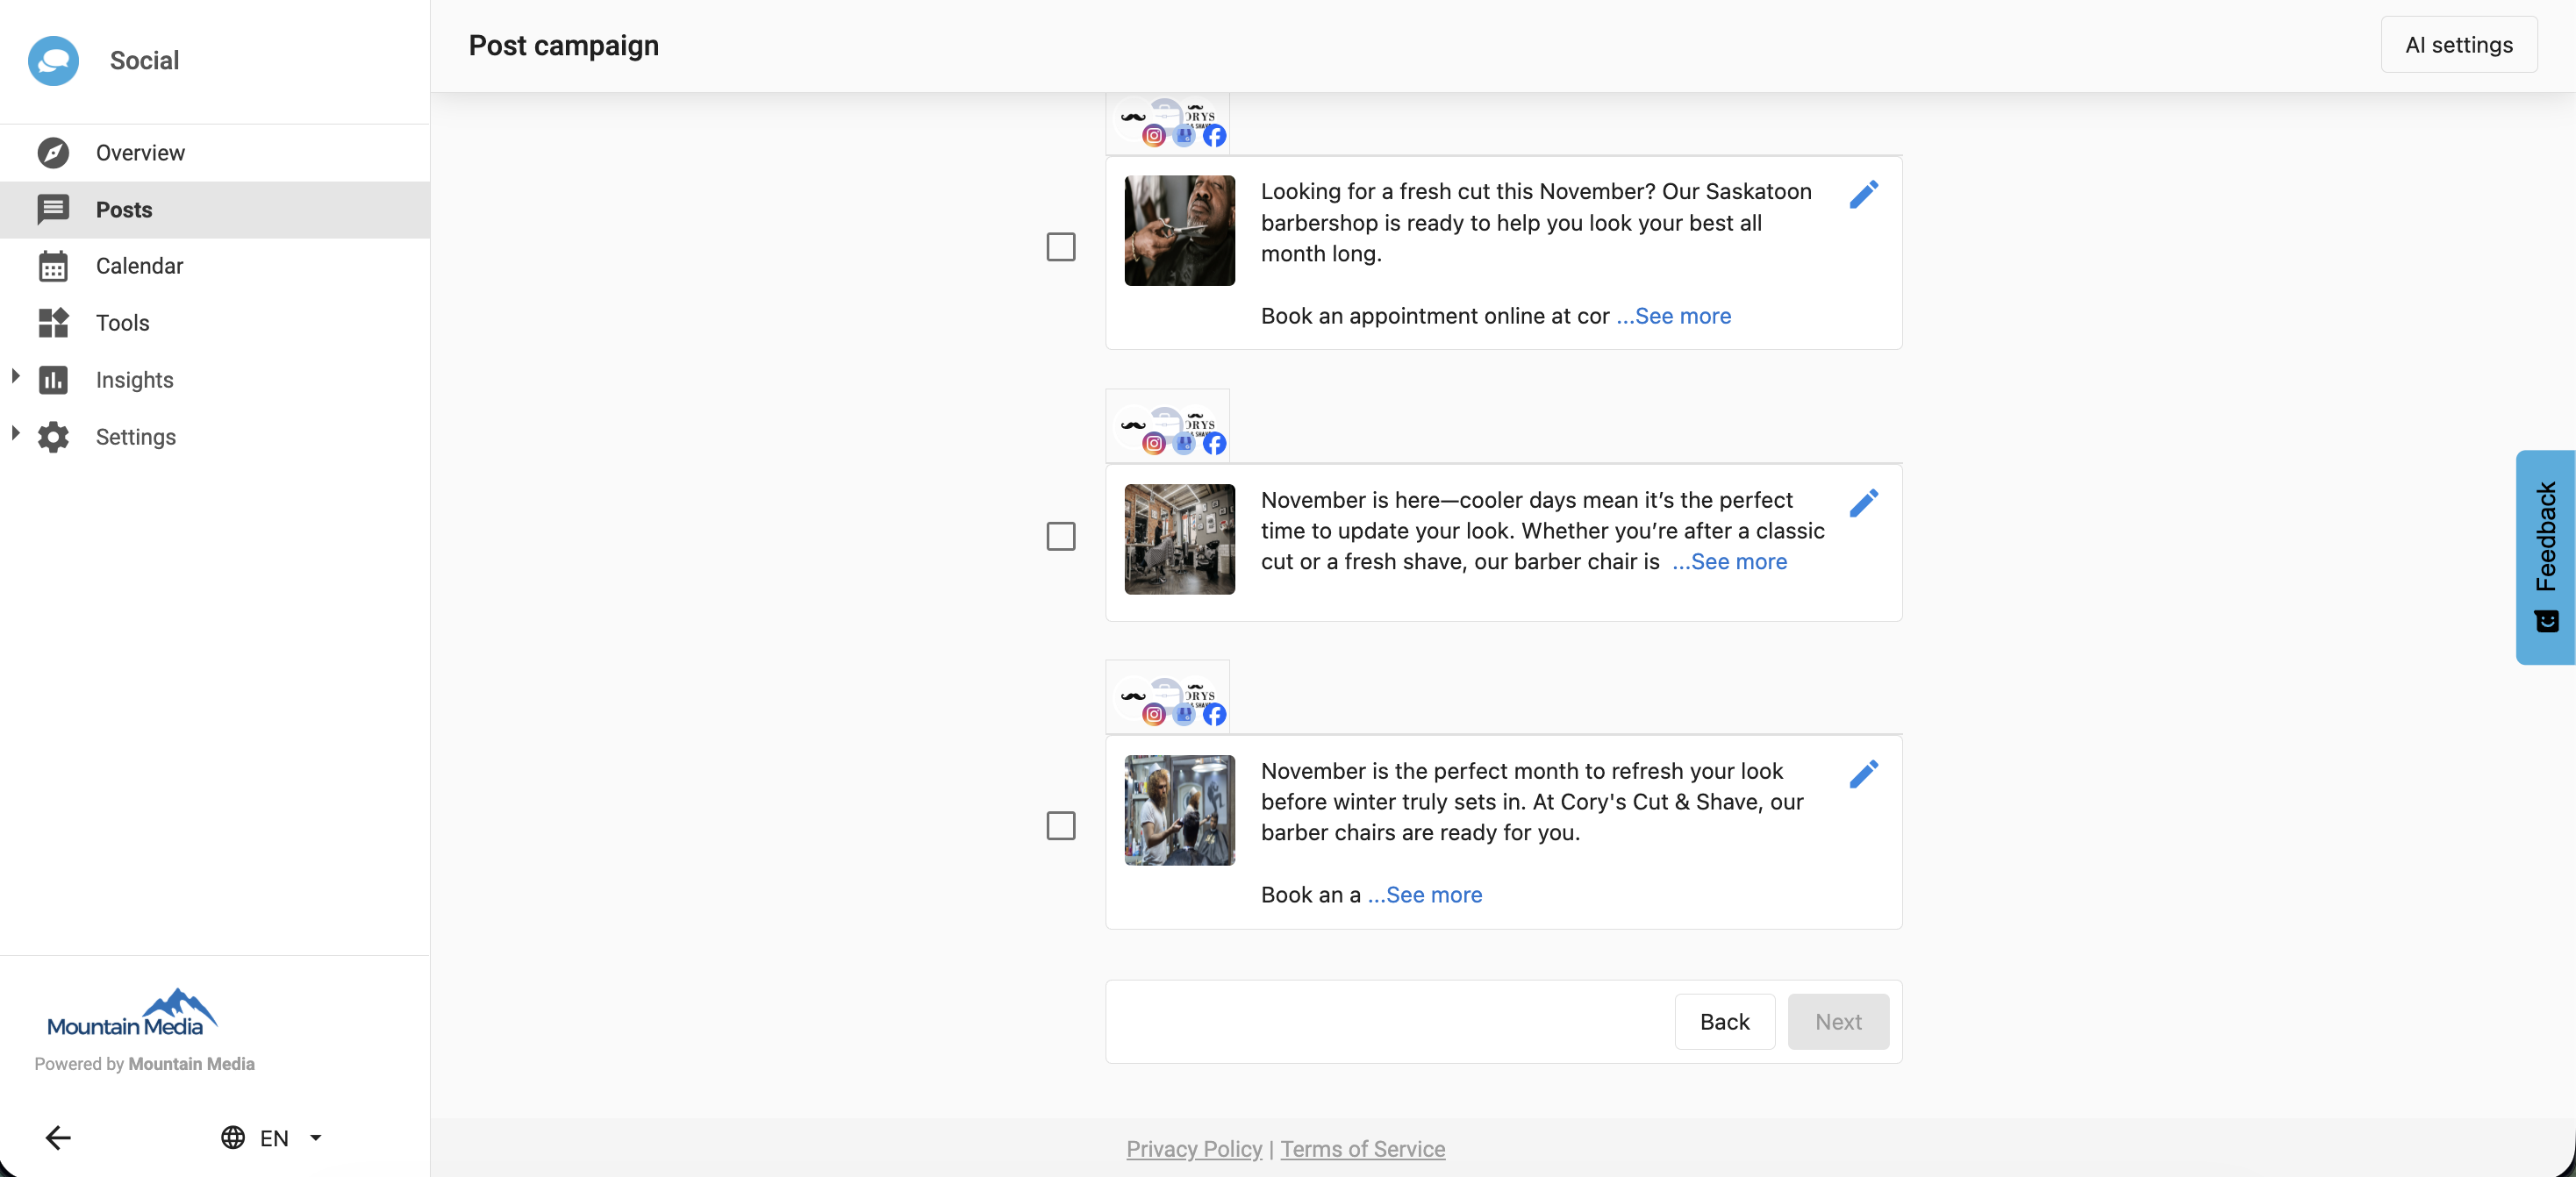
Task: Click the back arrow at sidebar bottom
Action: pyautogui.click(x=58, y=1137)
